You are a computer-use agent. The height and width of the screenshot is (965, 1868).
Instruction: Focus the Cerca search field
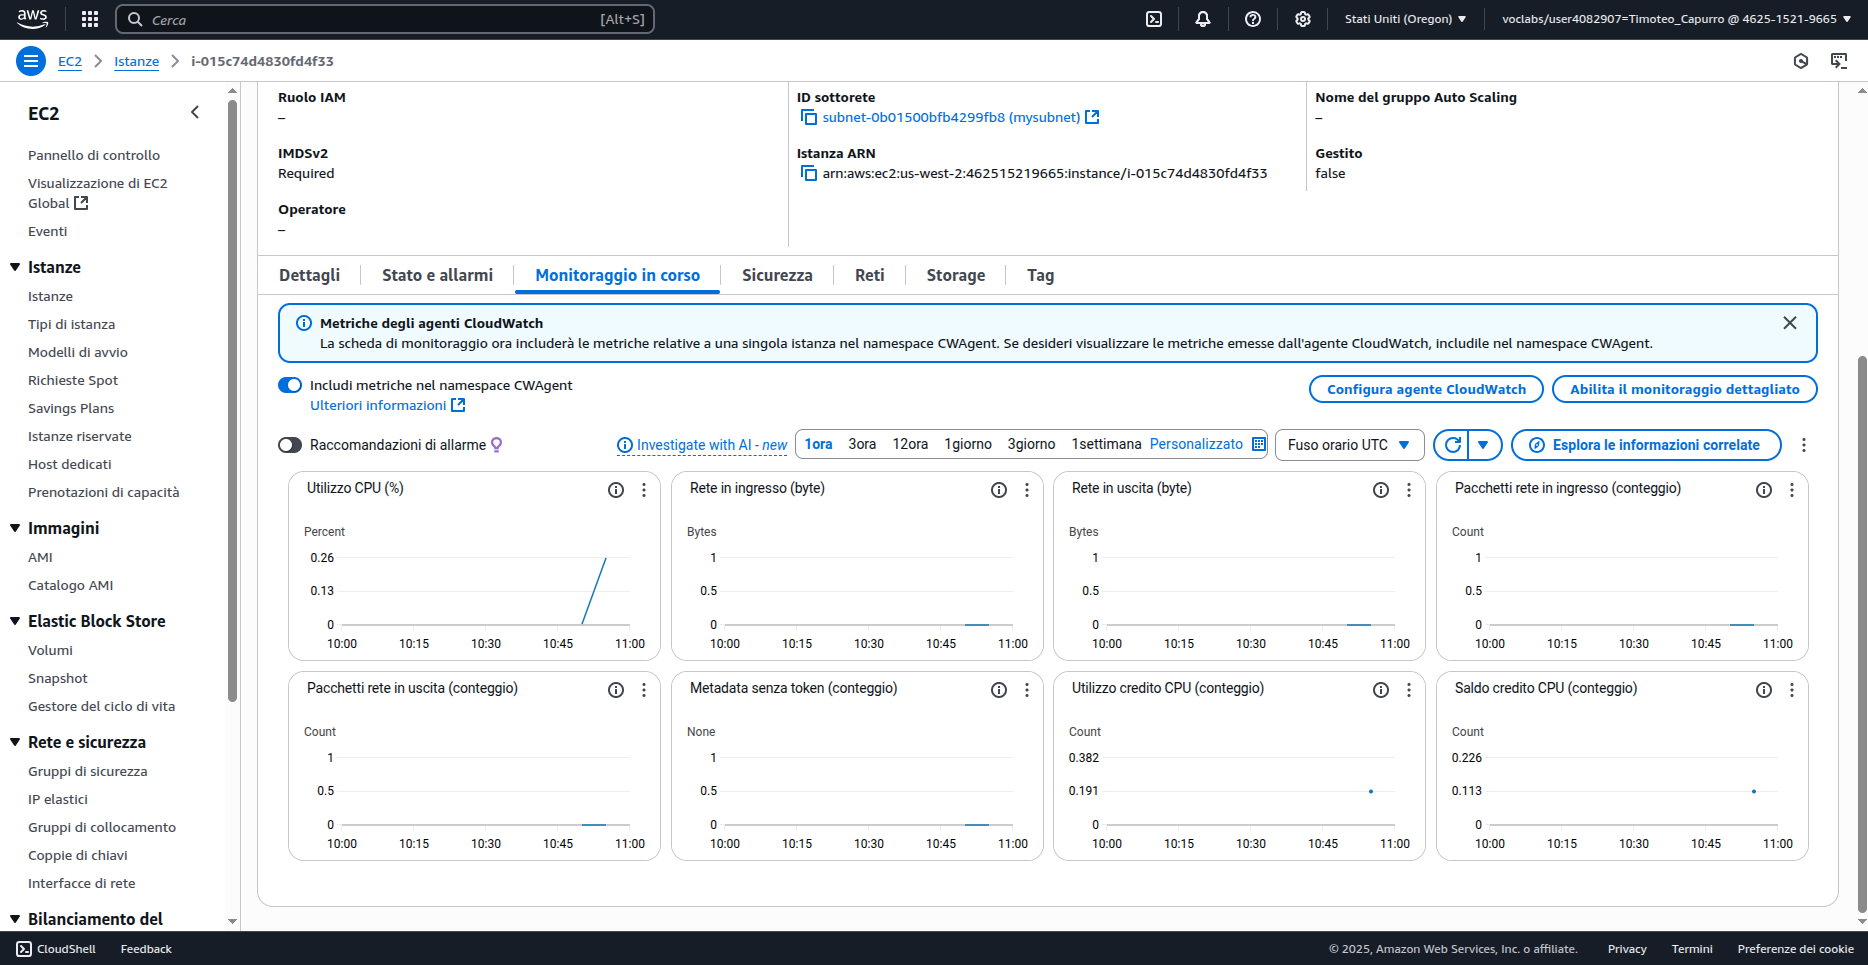coord(385,19)
